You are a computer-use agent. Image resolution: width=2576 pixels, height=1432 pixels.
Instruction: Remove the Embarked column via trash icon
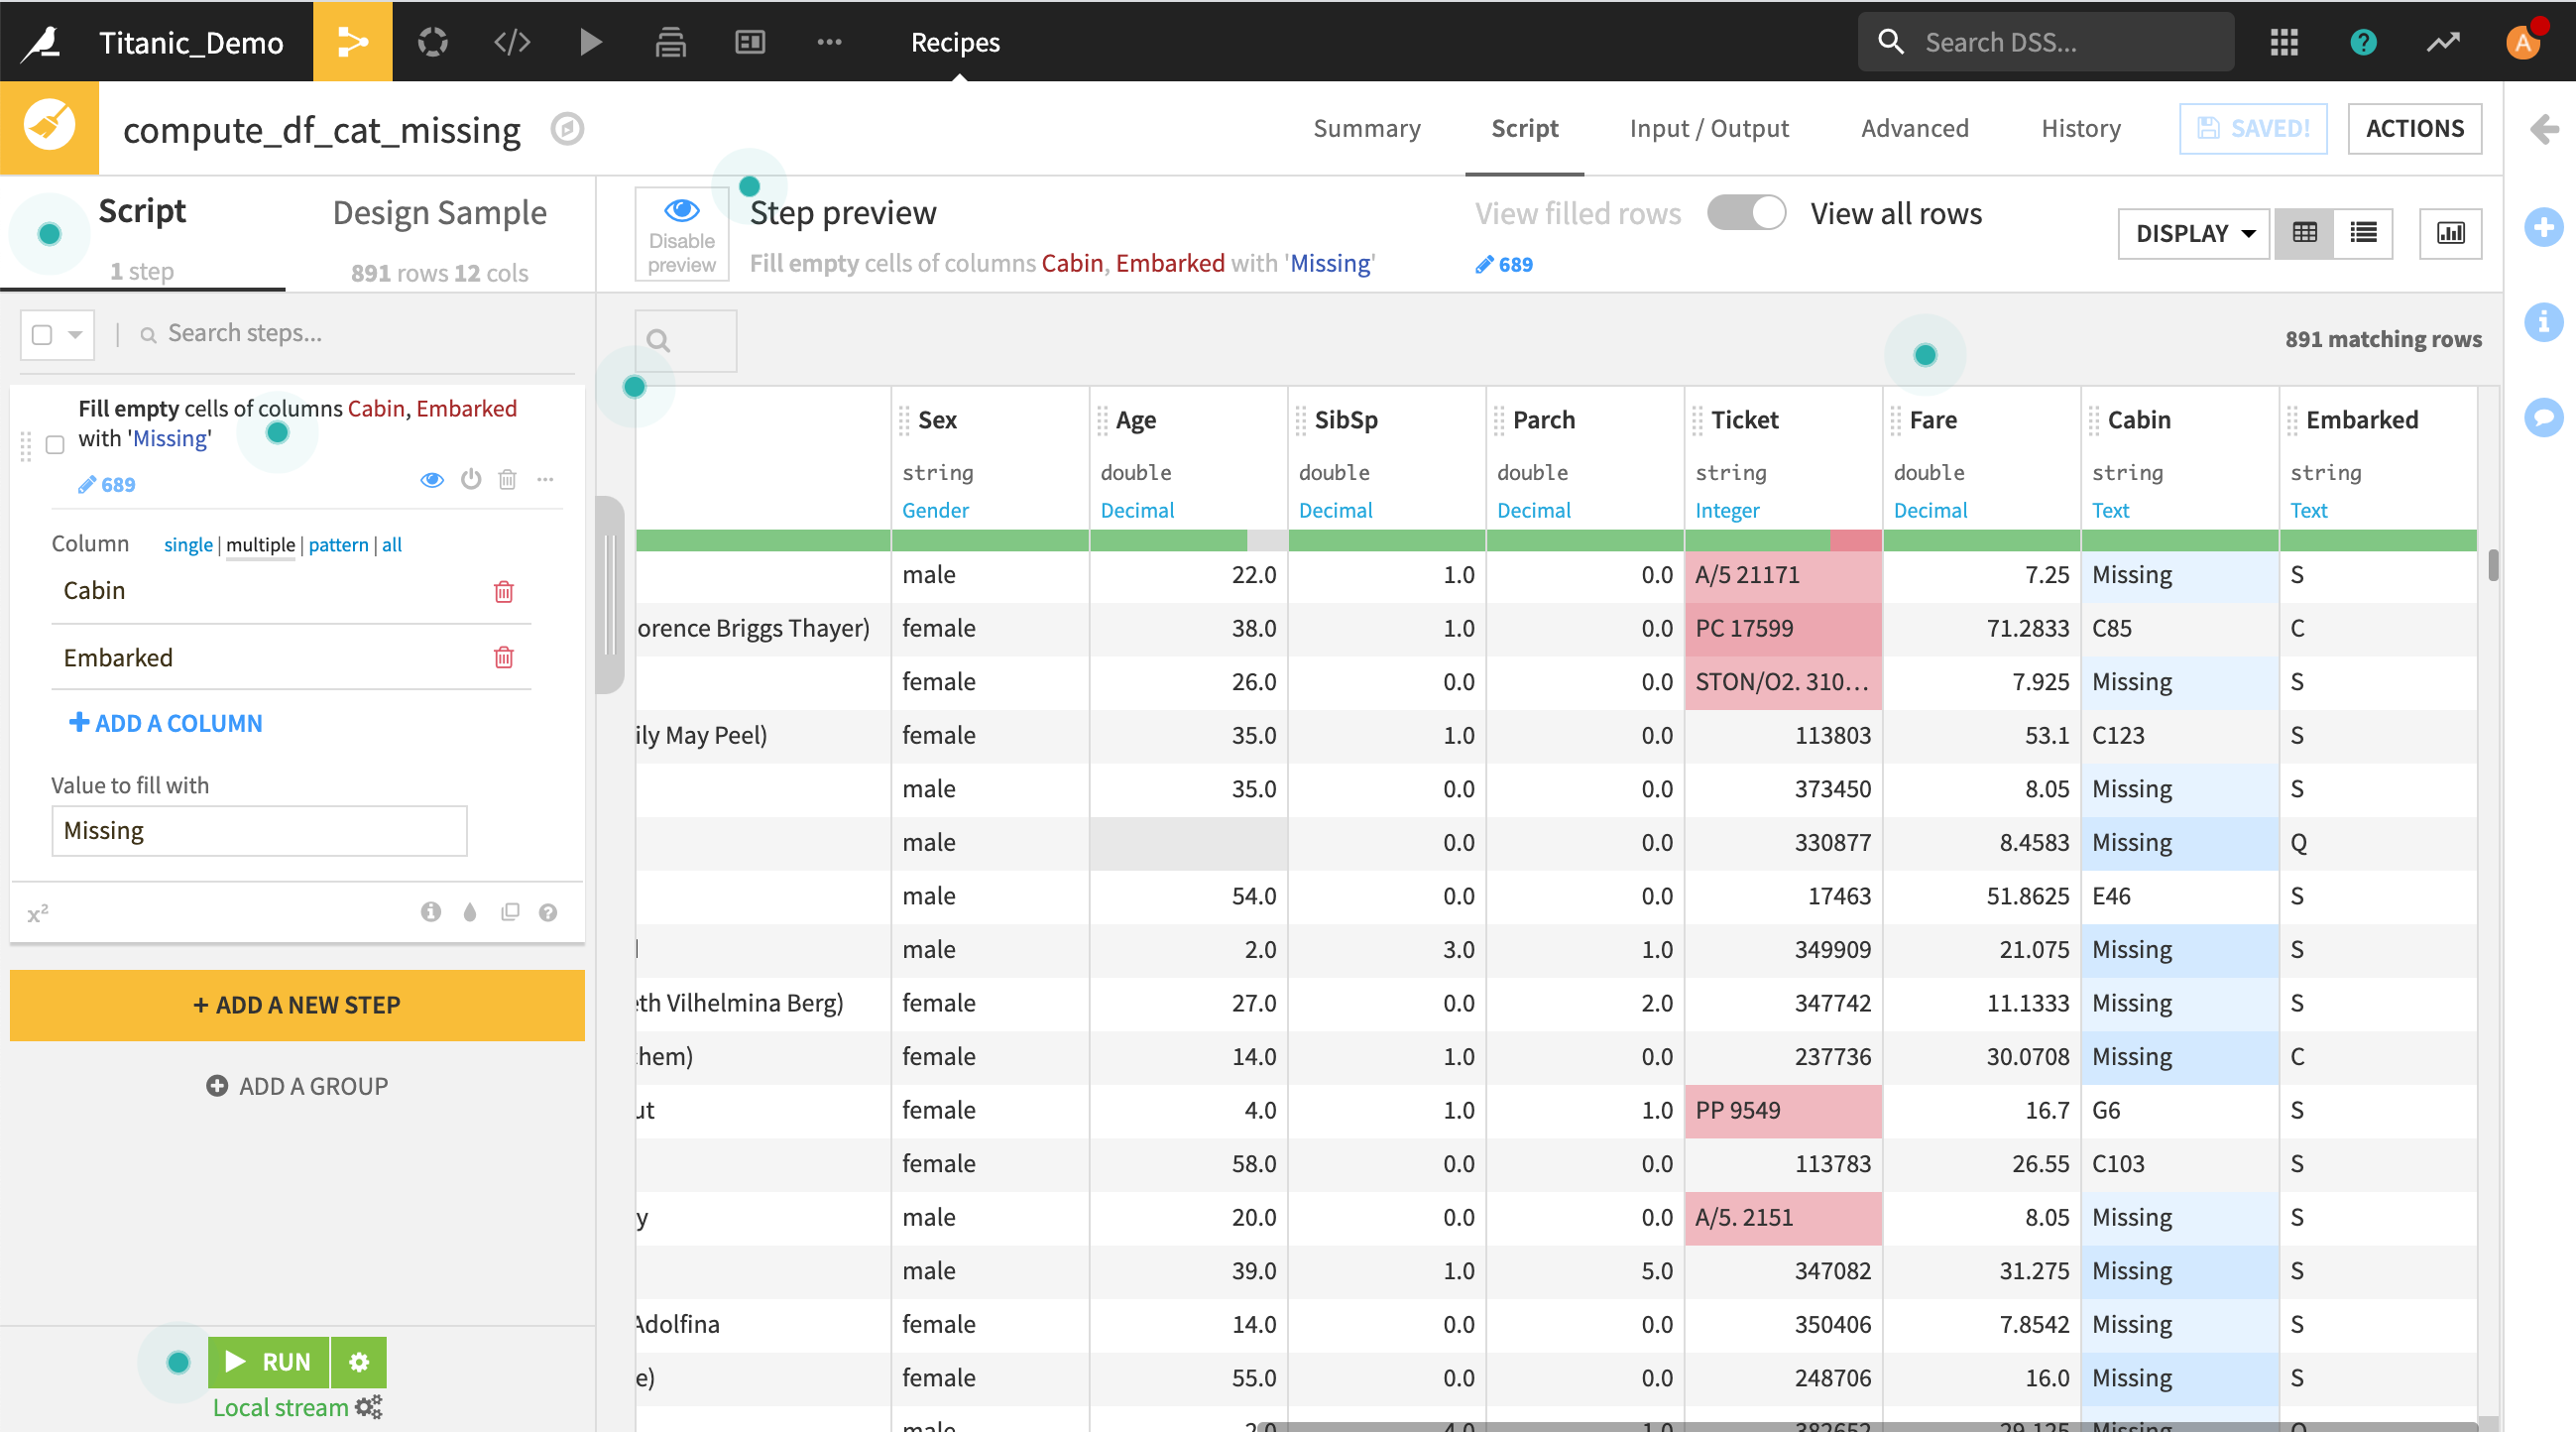coord(504,657)
